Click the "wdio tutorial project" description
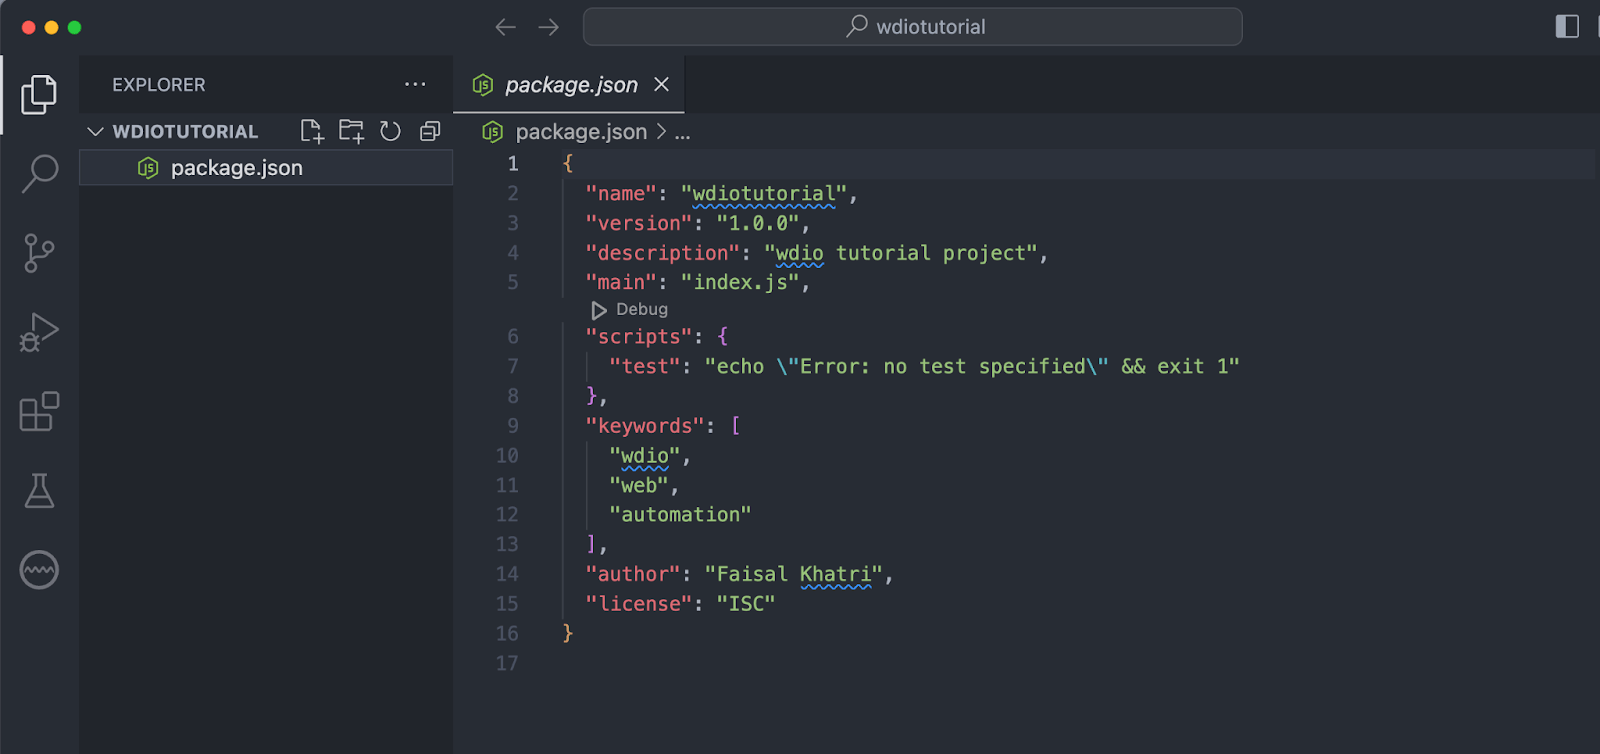Image resolution: width=1600 pixels, height=754 pixels. pyautogui.click(x=901, y=253)
